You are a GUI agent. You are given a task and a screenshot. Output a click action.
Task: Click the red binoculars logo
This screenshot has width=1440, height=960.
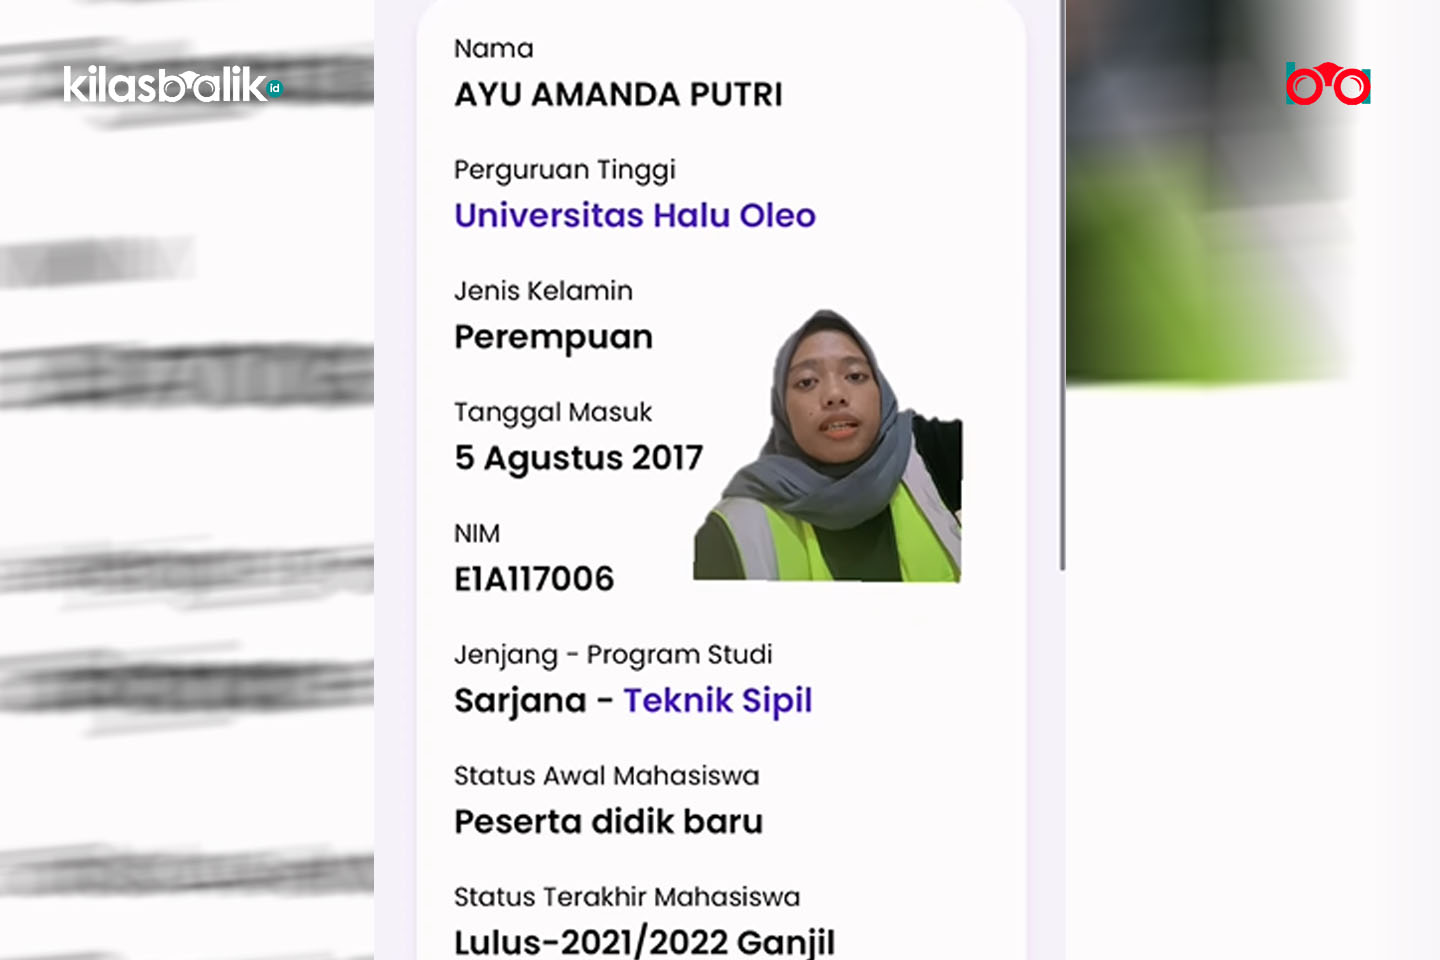click(x=1328, y=84)
